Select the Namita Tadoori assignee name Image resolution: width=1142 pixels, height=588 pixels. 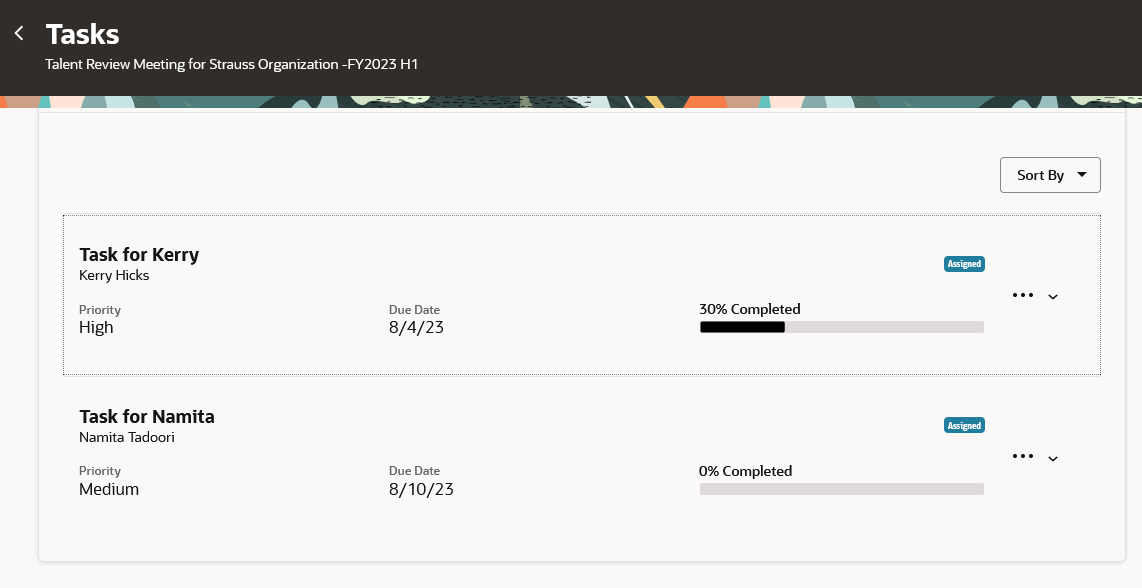pos(127,437)
